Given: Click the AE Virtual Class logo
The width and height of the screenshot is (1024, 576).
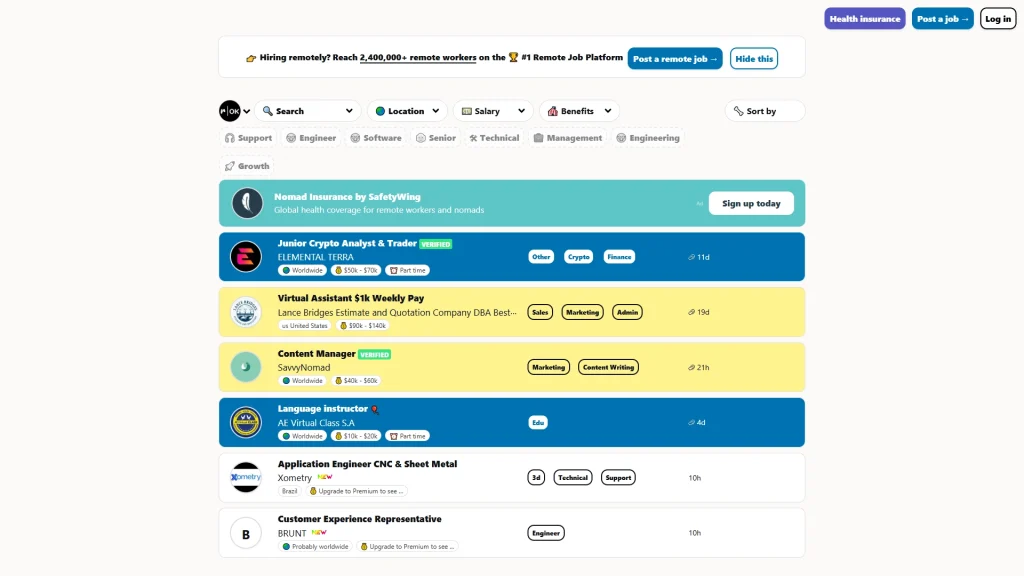Looking at the screenshot, I should coord(246,422).
